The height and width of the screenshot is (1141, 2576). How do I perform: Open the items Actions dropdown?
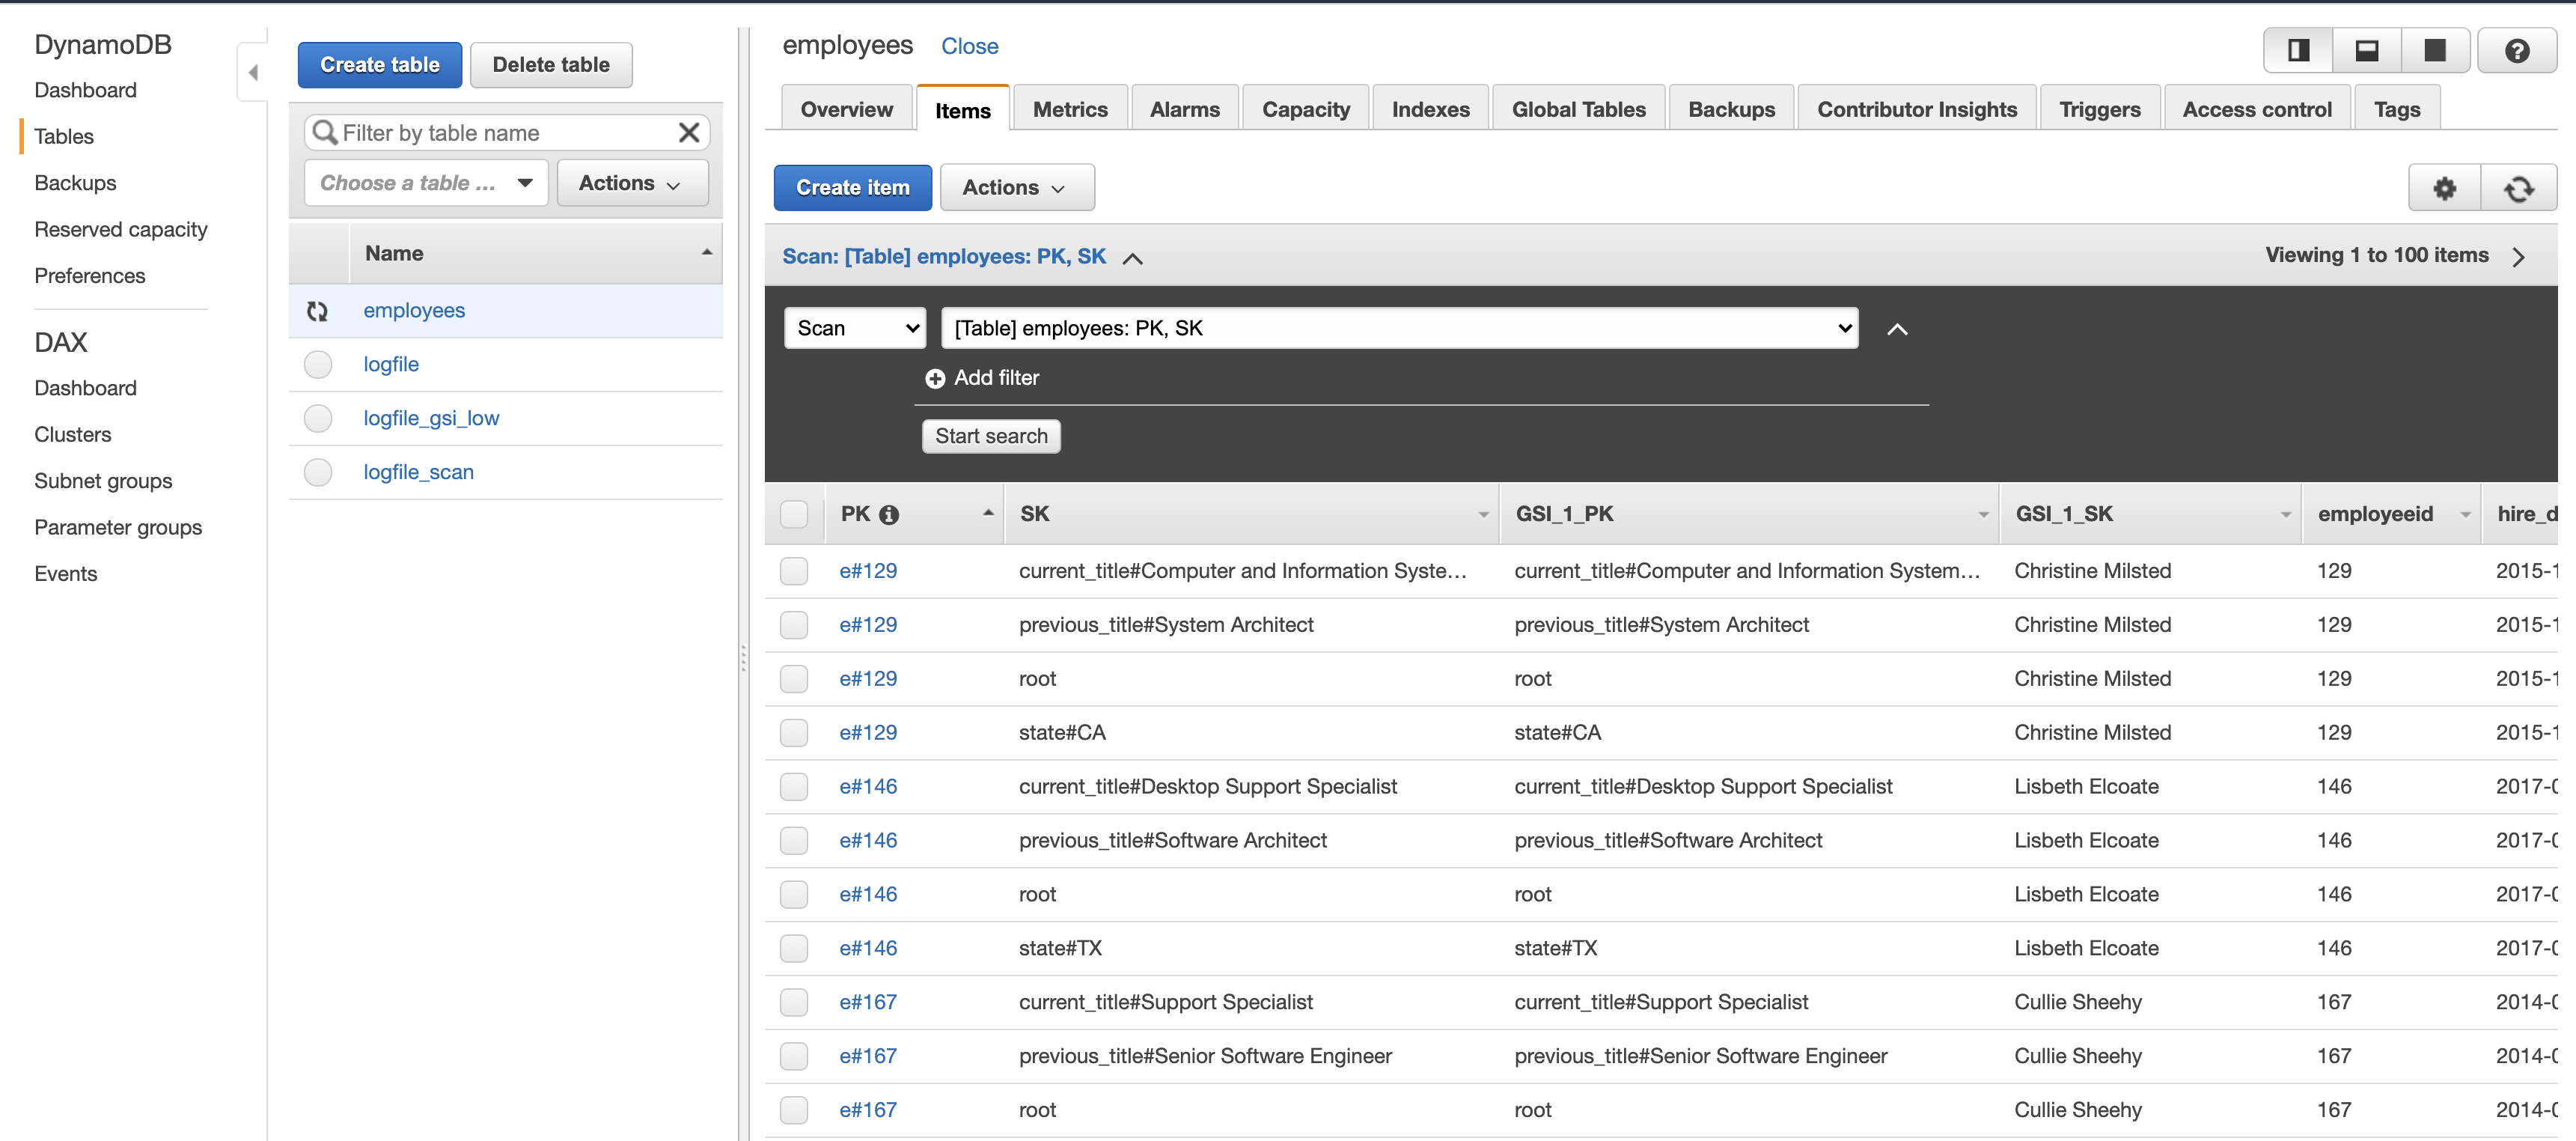pos(1017,188)
